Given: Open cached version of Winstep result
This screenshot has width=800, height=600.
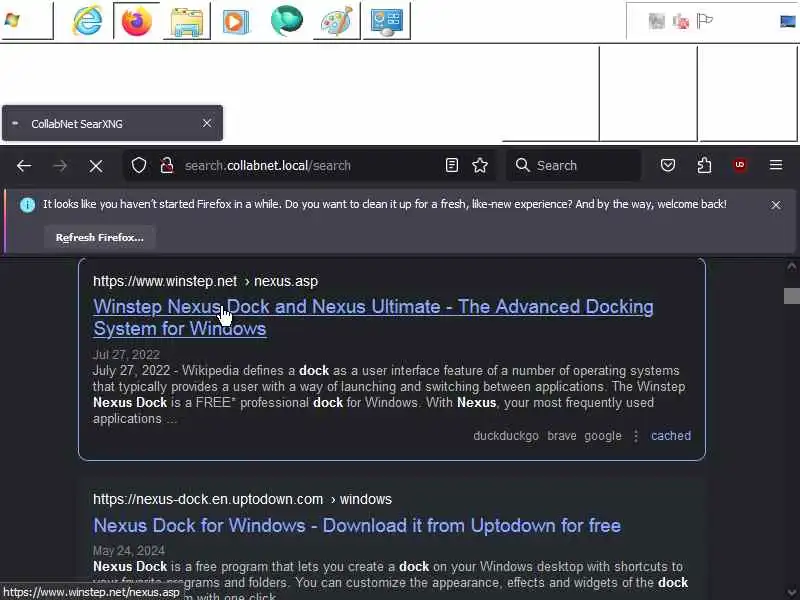Looking at the screenshot, I should [670, 436].
